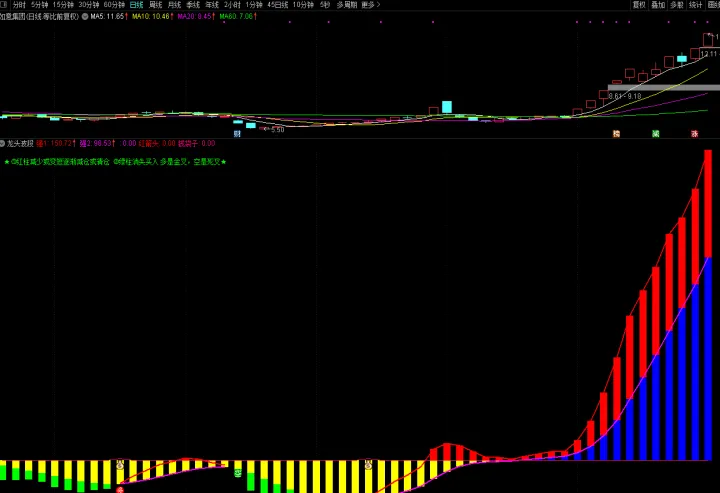Click the small icon at top-left corner
This screenshot has width=720, height=493.
(x=5, y=5)
